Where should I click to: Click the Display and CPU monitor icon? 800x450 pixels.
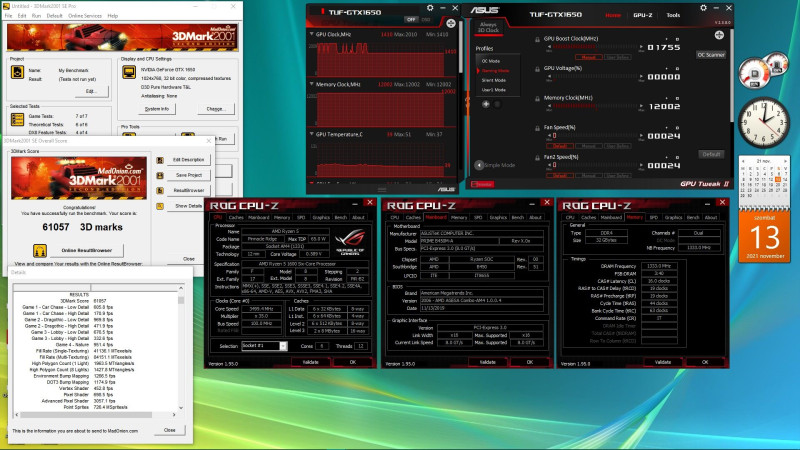[x=129, y=72]
